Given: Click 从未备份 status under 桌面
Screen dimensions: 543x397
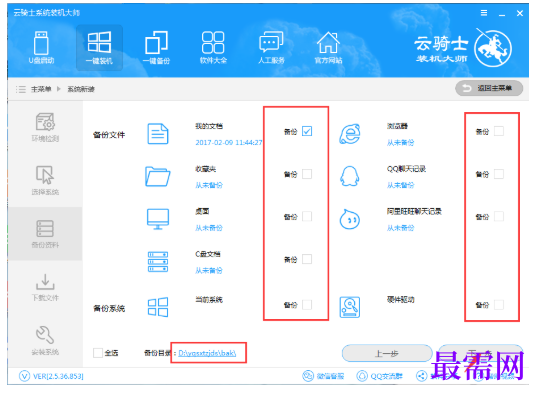Looking at the screenshot, I should click(209, 228).
